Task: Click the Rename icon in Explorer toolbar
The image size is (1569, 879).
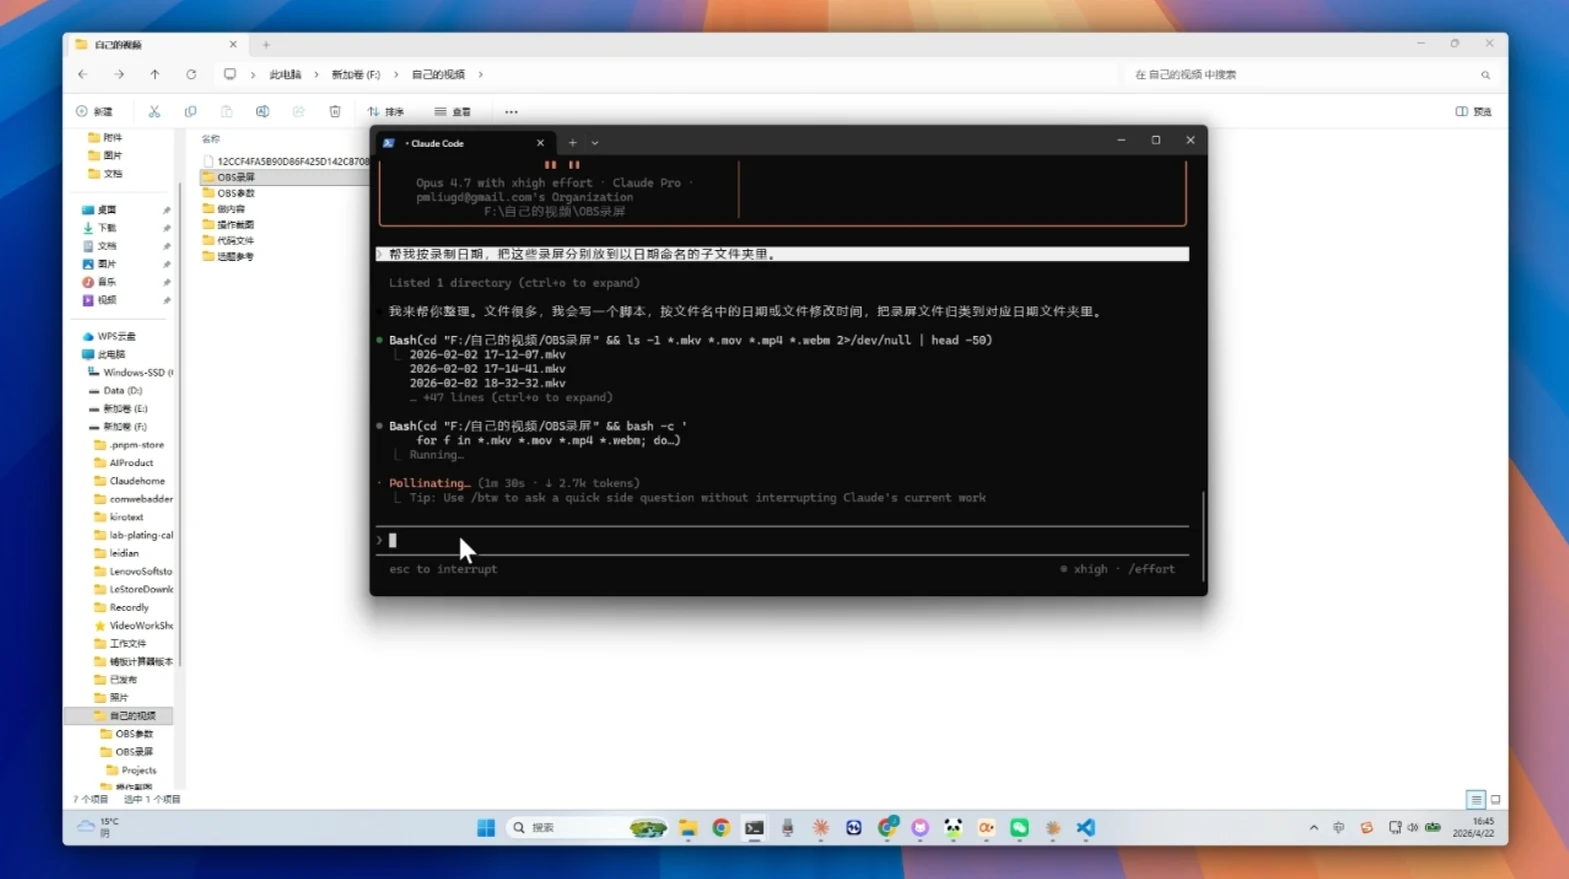Action: (262, 111)
